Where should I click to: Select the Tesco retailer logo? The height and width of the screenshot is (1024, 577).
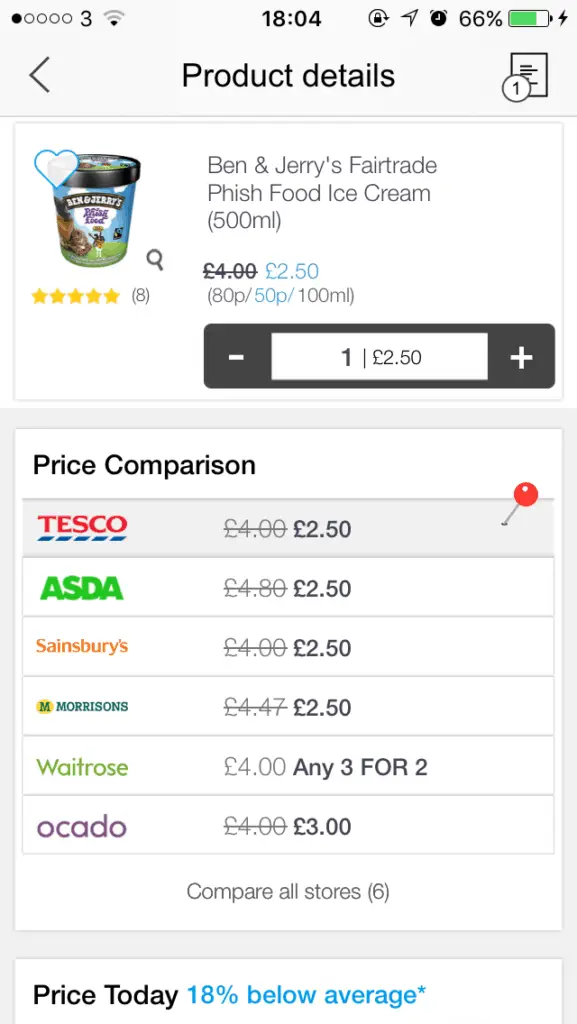pyautogui.click(x=81, y=529)
